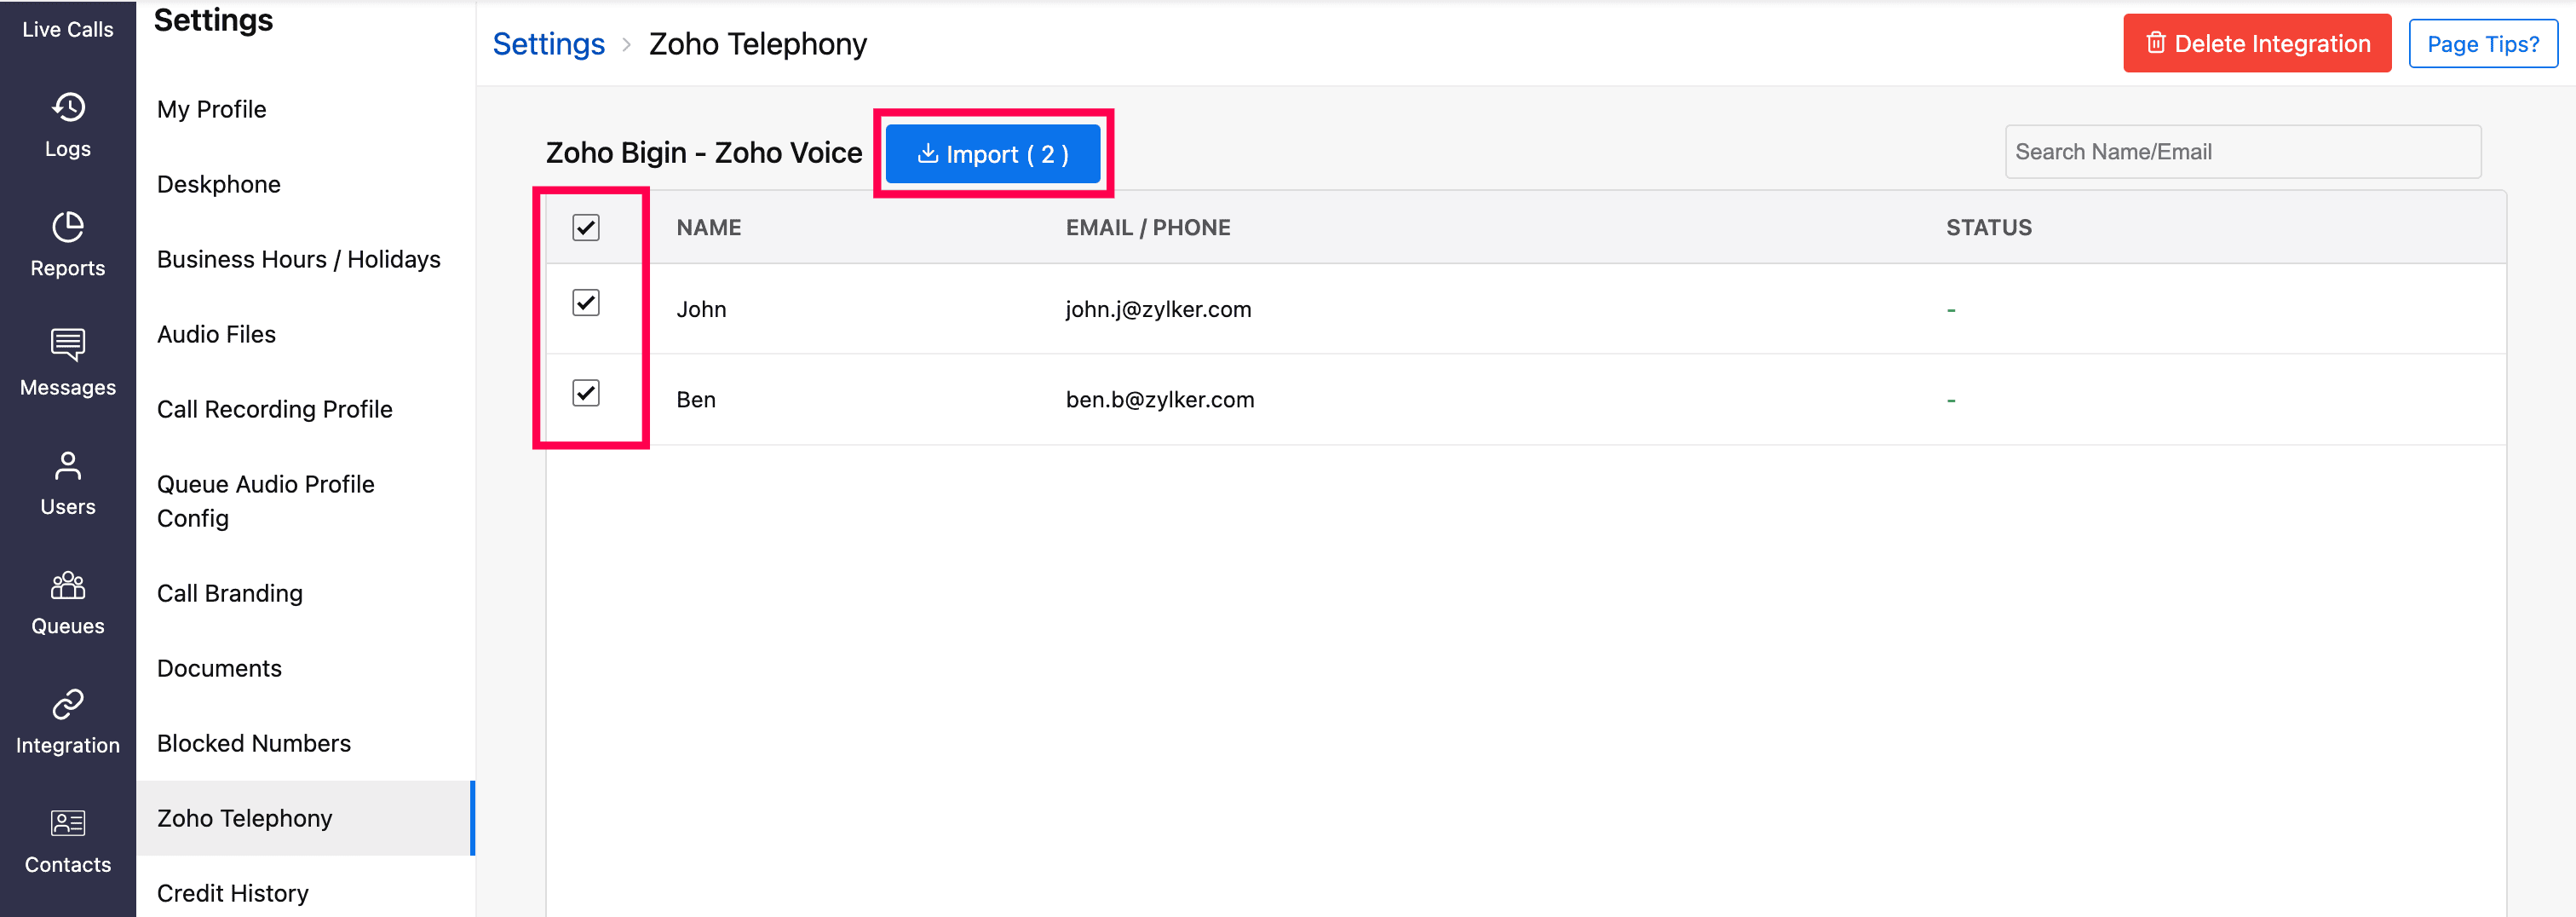This screenshot has height=917, width=2576.
Task: Open Business Hours / Holidays settings
Action: (299, 259)
